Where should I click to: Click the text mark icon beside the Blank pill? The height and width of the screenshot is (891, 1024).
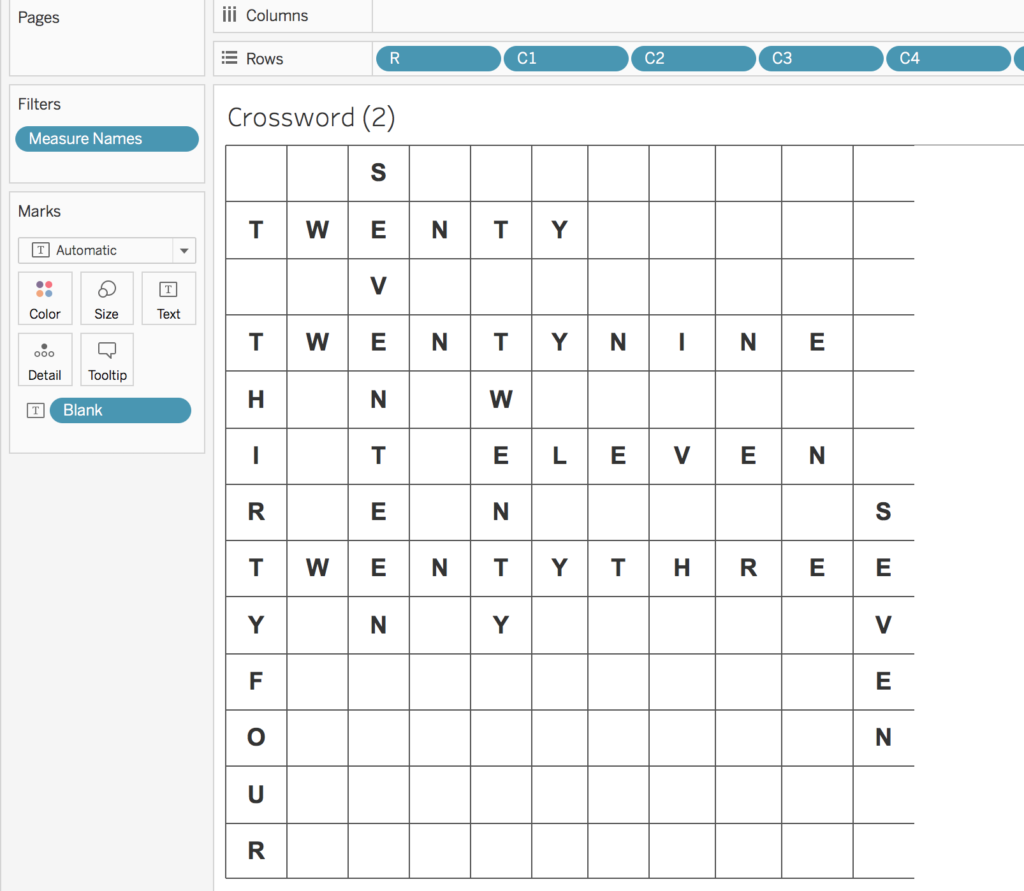click(x=35, y=410)
